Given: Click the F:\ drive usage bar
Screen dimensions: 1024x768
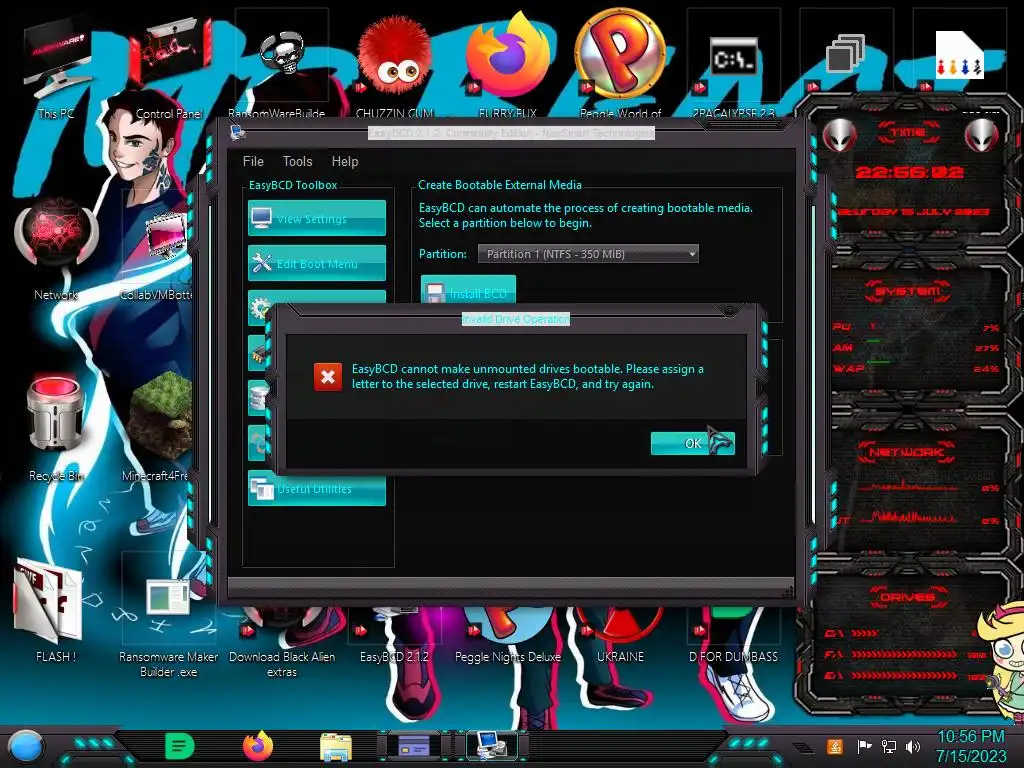Looking at the screenshot, I should click(x=903, y=654).
